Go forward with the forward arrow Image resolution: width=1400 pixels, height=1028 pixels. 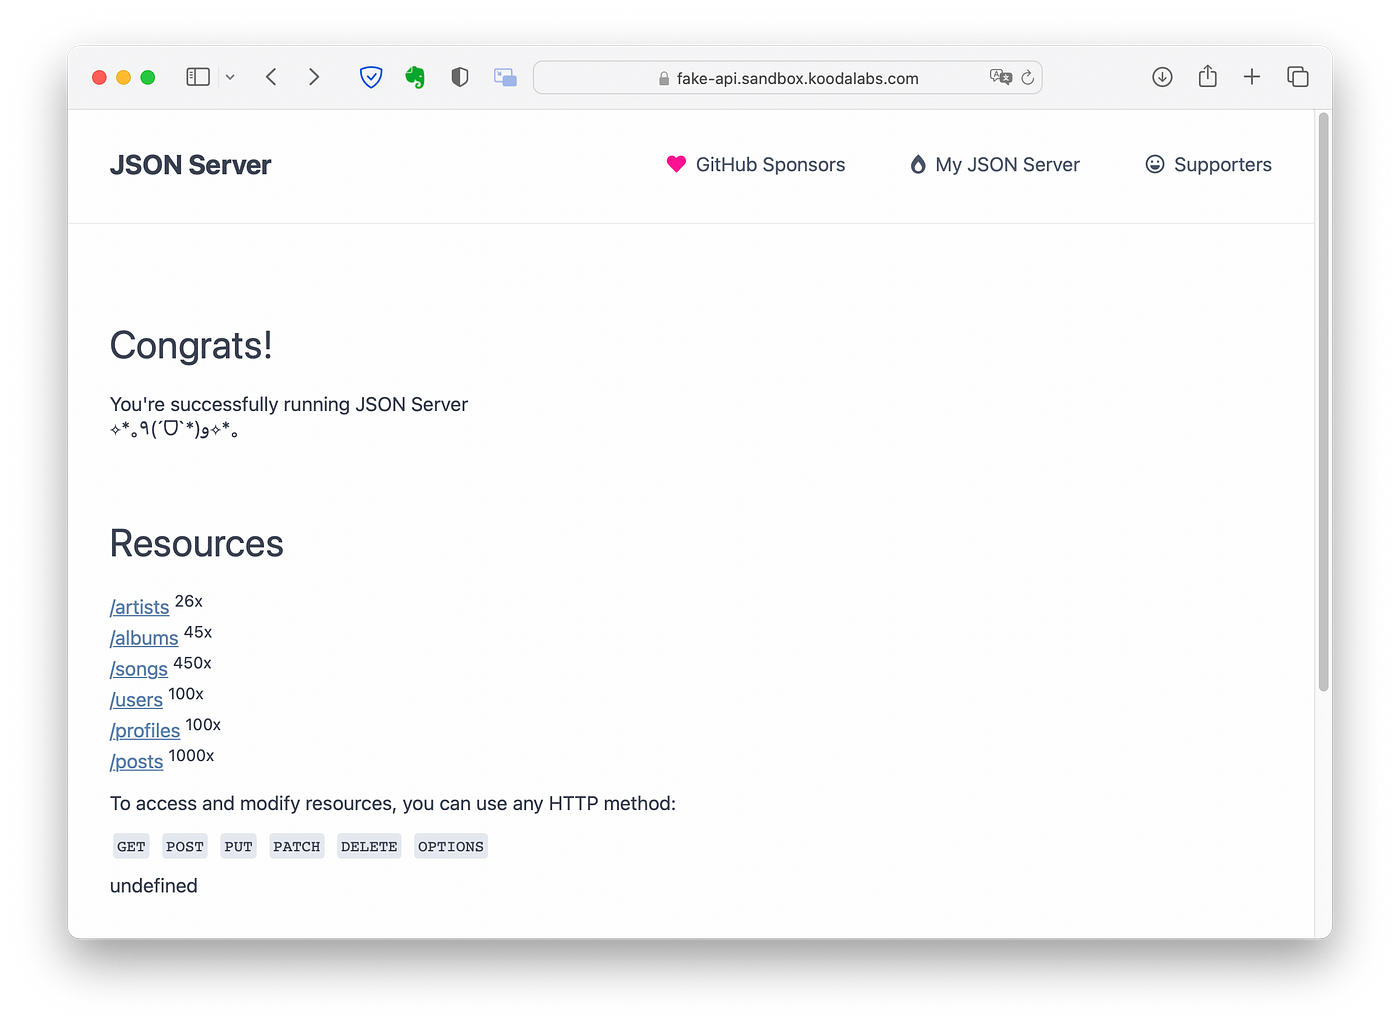[314, 77]
